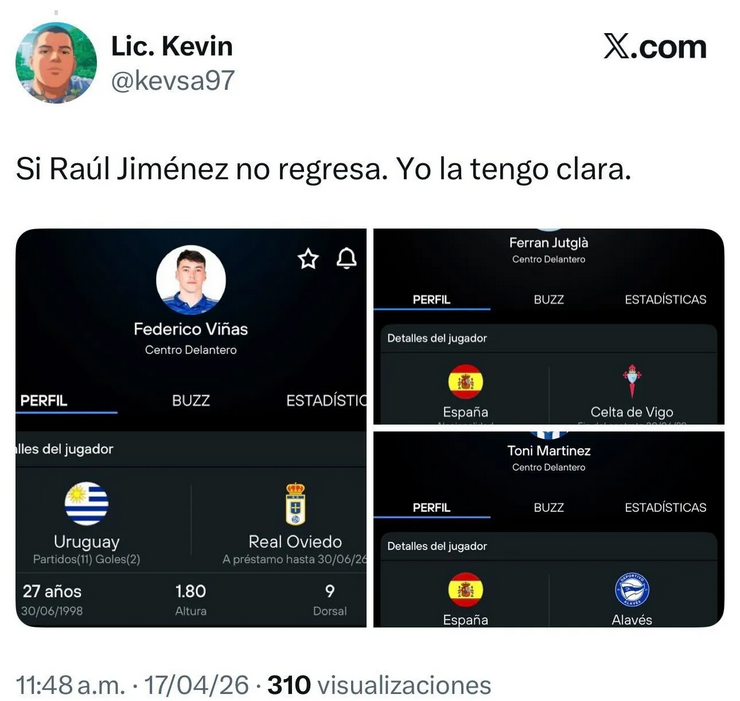Image resolution: width=740 pixels, height=701 pixels.
Task: Open the @kevsa97 handle link
Action: pos(173,80)
